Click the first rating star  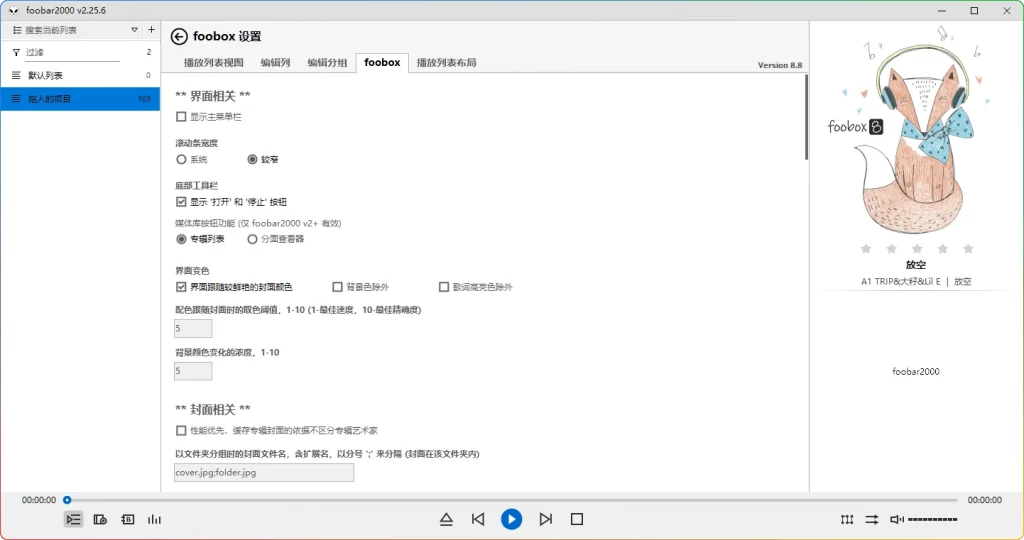point(866,248)
